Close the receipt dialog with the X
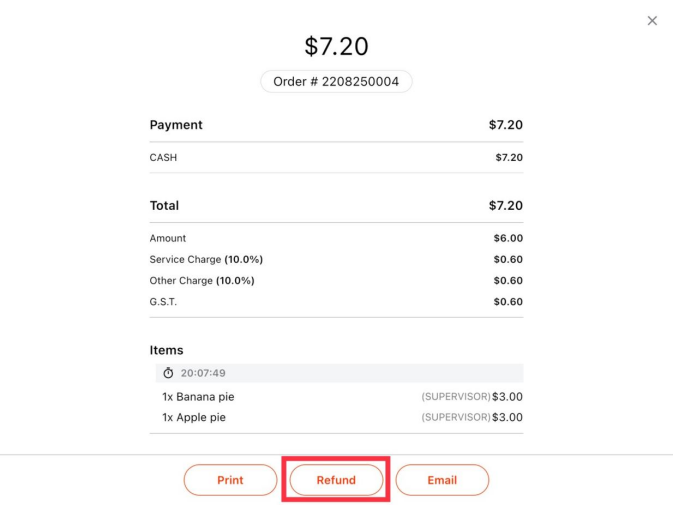This screenshot has width=674, height=506. [x=652, y=21]
